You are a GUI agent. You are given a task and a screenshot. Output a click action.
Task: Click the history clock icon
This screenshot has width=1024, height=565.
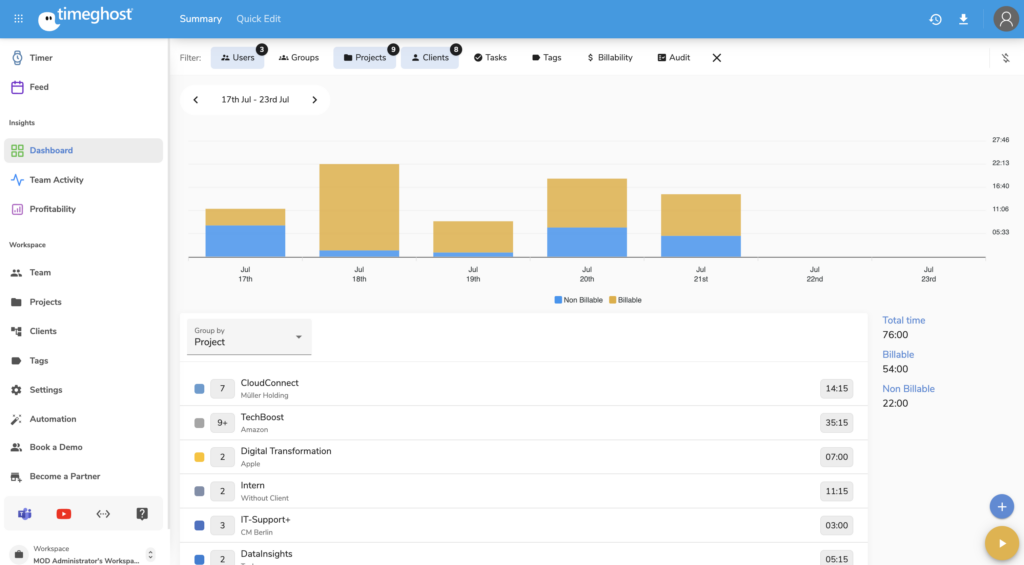pyautogui.click(x=935, y=19)
